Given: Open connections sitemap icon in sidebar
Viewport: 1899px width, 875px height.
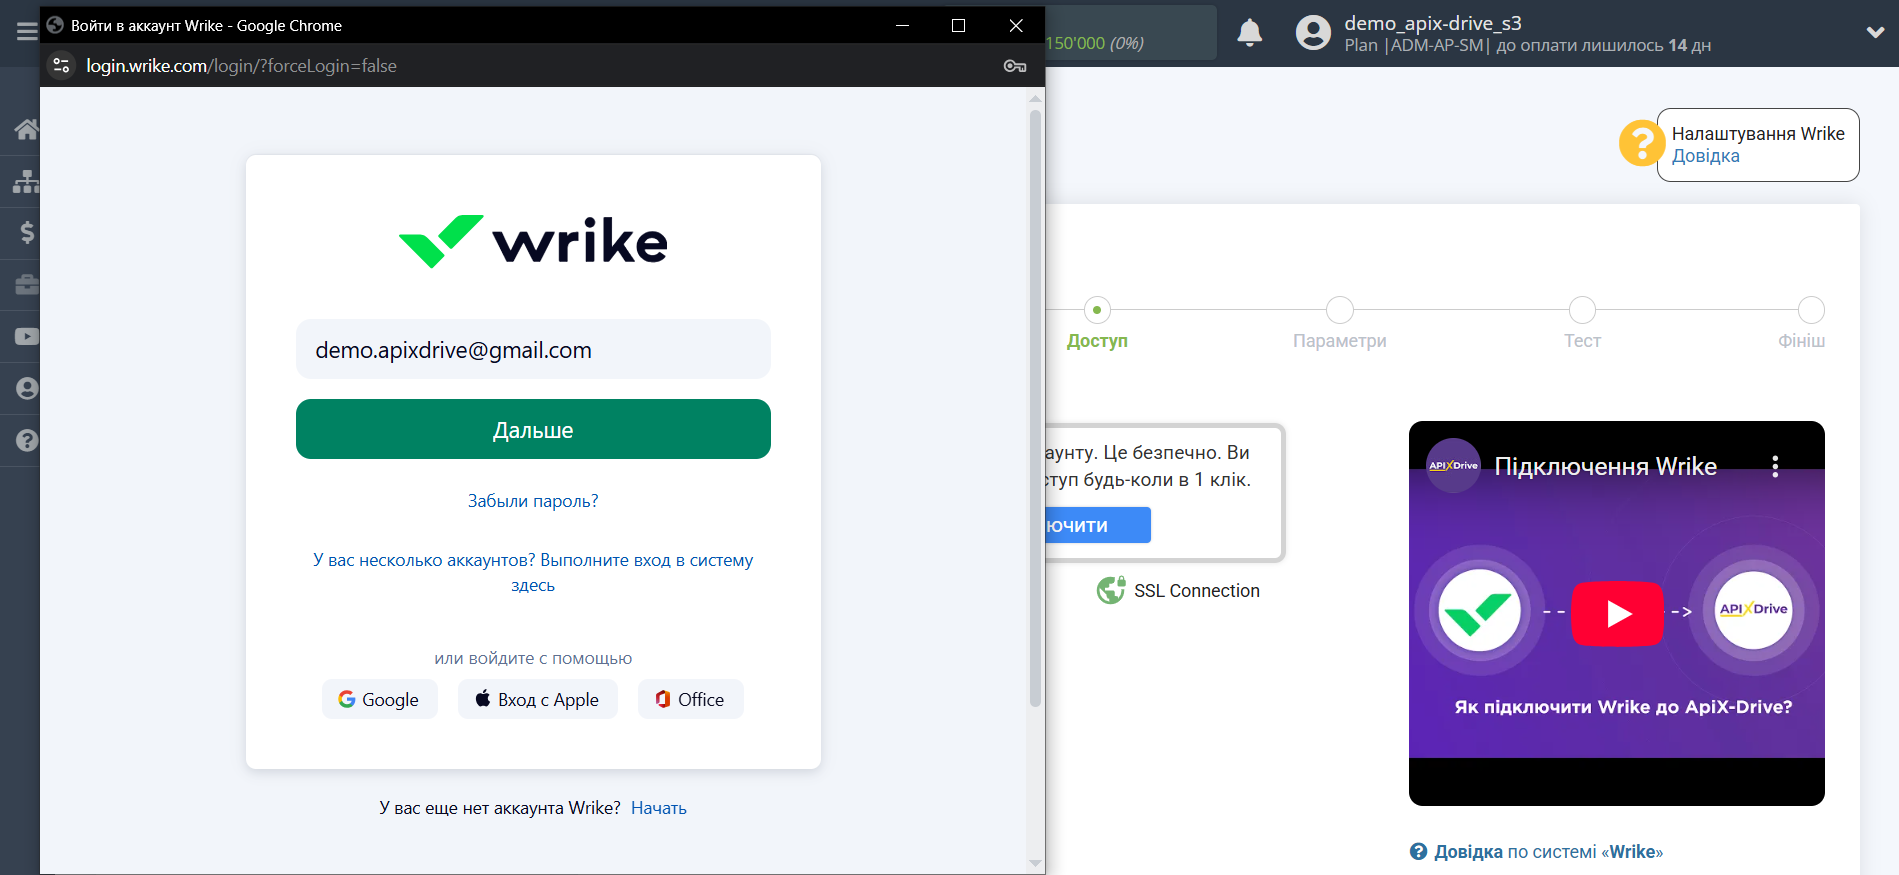Looking at the screenshot, I should click(x=27, y=181).
